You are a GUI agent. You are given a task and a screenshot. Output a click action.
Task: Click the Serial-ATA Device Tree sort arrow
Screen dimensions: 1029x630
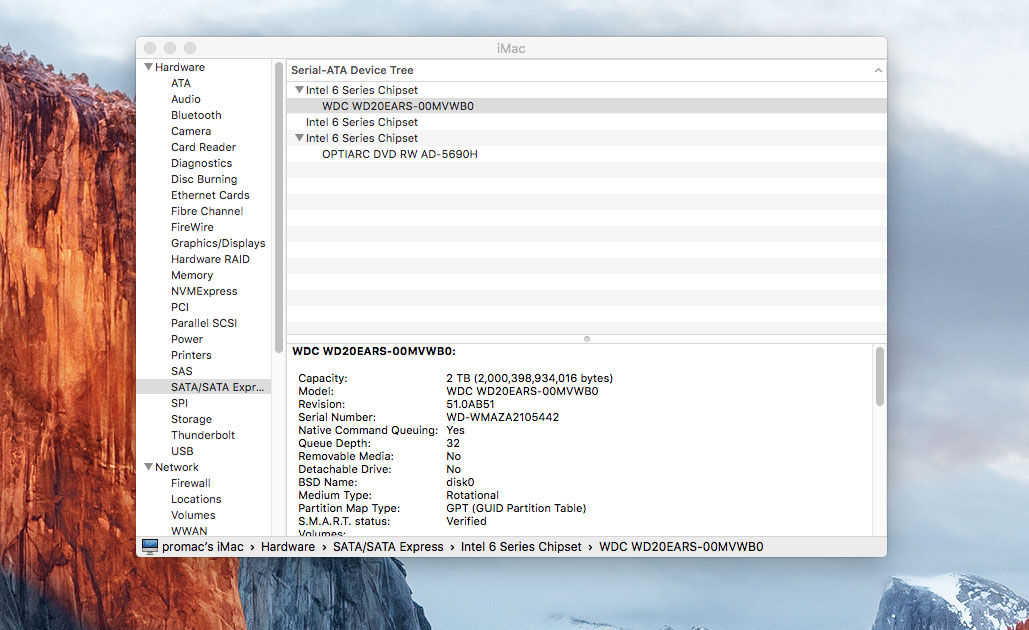tap(878, 70)
